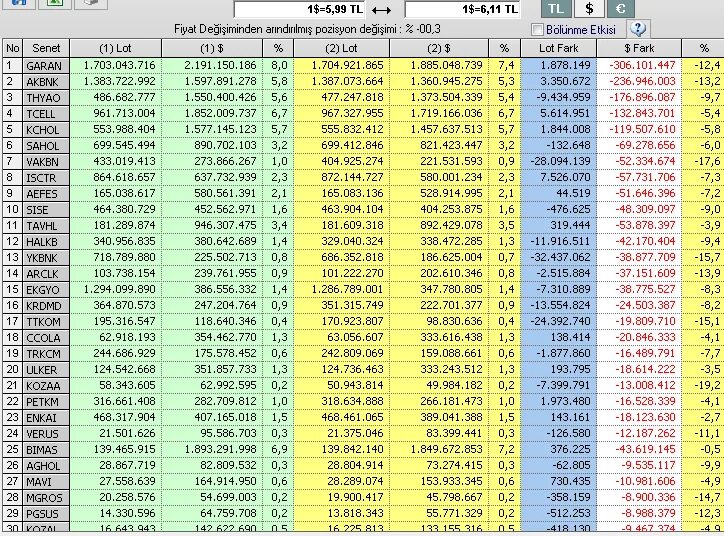Click AKBNK (1) $ value 1.597.891.278
Screen dimensions: 724x536
tap(220, 81)
